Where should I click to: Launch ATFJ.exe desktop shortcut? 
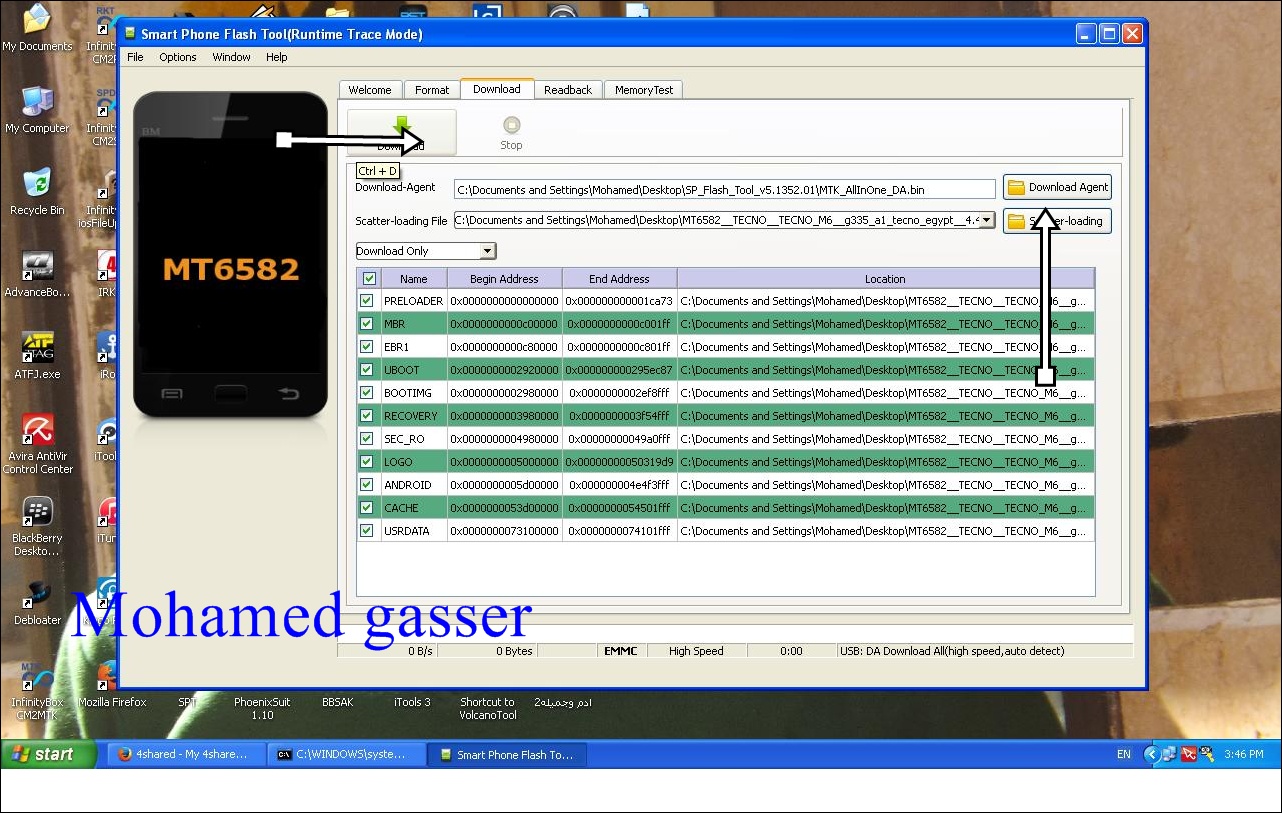coord(37,356)
